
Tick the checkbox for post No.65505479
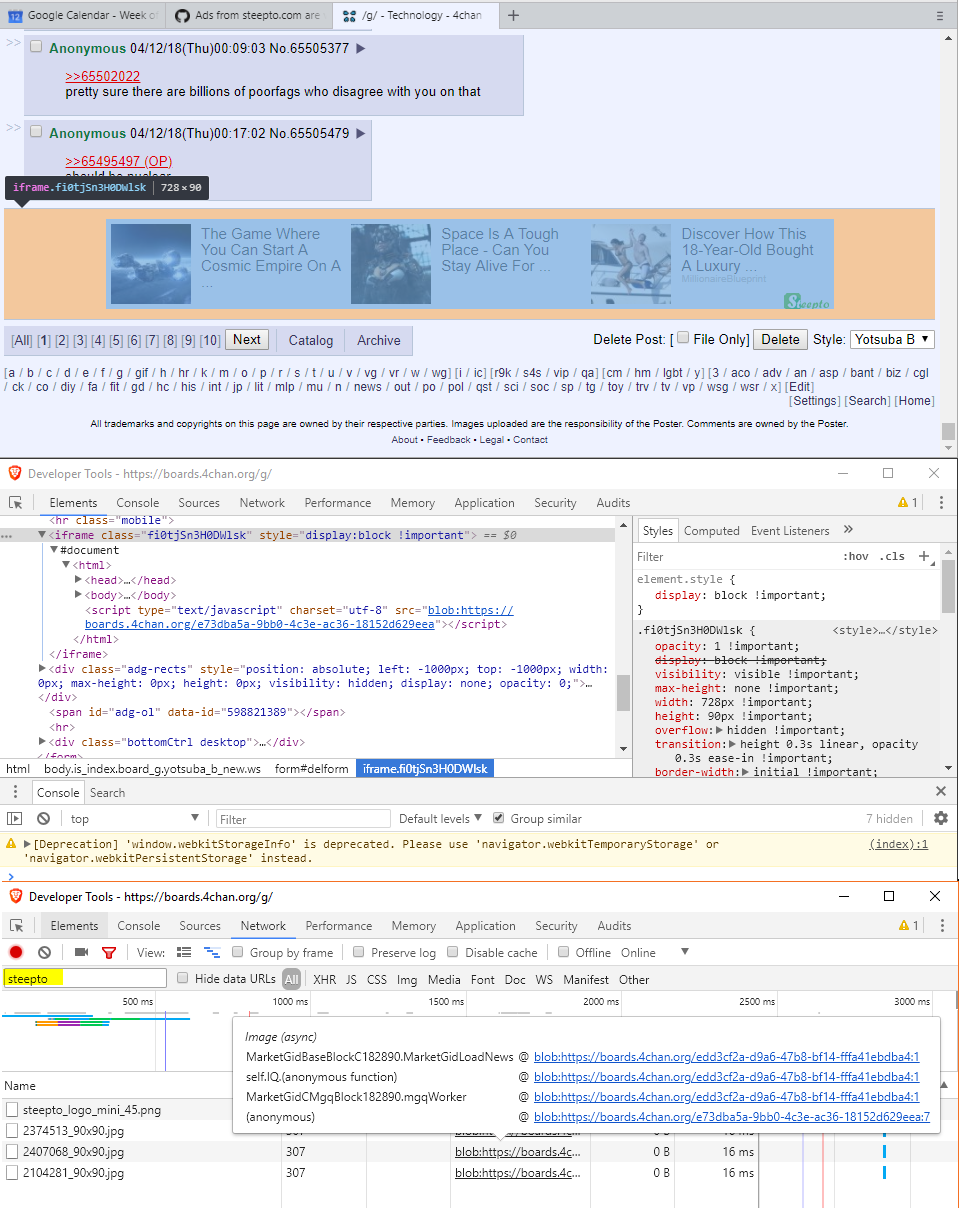pyautogui.click(x=36, y=132)
